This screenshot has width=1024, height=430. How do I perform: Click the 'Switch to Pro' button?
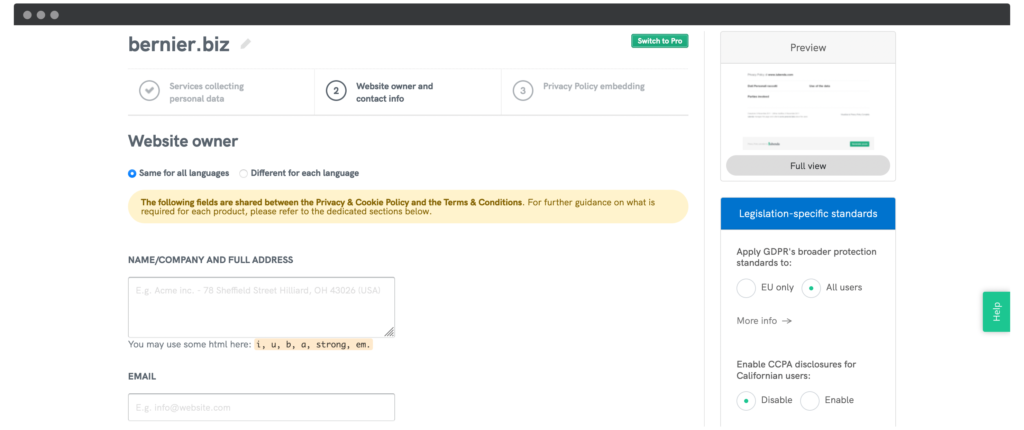pyautogui.click(x=659, y=41)
